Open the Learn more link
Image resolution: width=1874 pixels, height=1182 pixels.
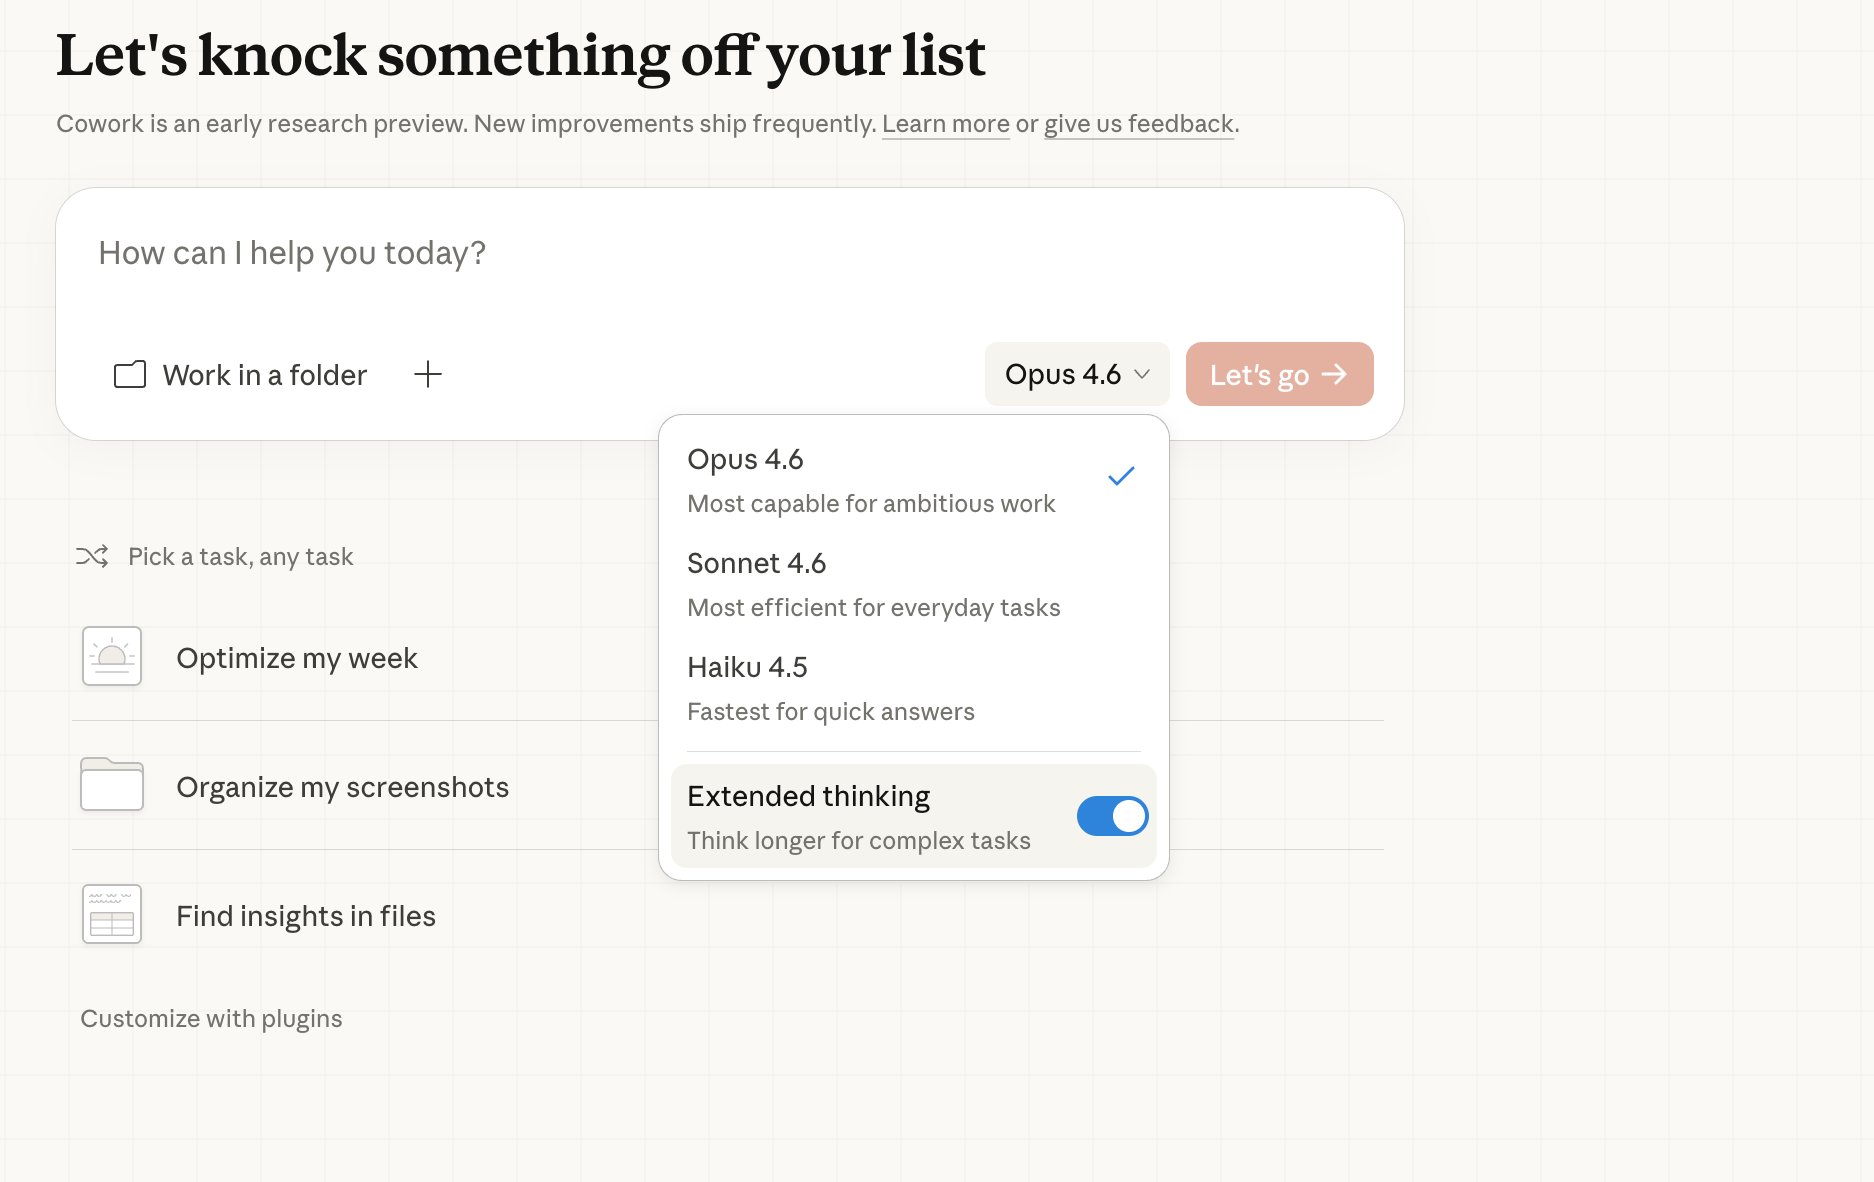945,124
